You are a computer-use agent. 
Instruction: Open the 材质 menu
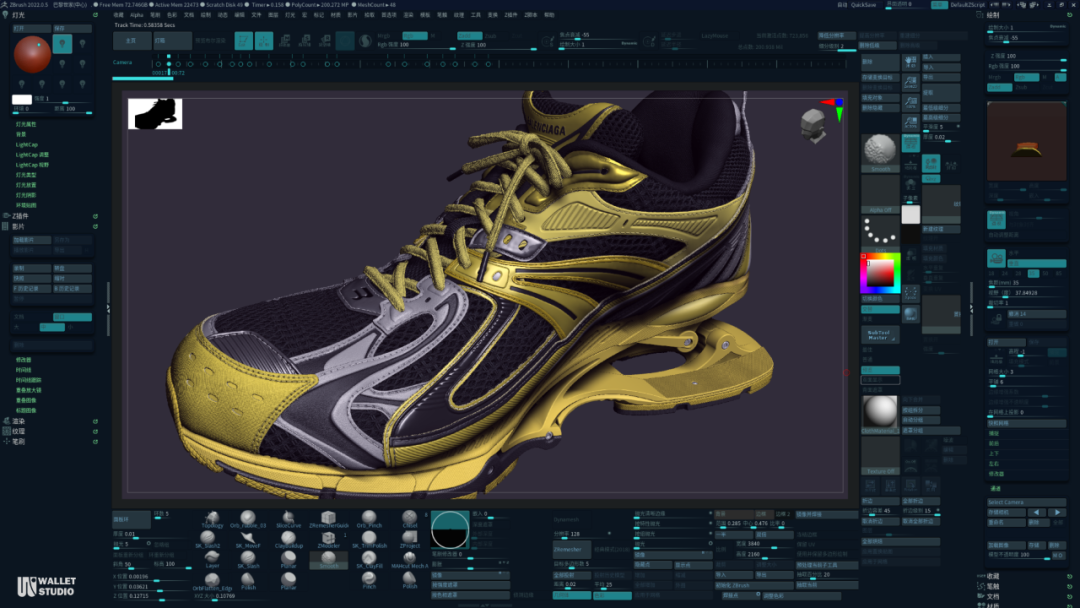[335, 14]
